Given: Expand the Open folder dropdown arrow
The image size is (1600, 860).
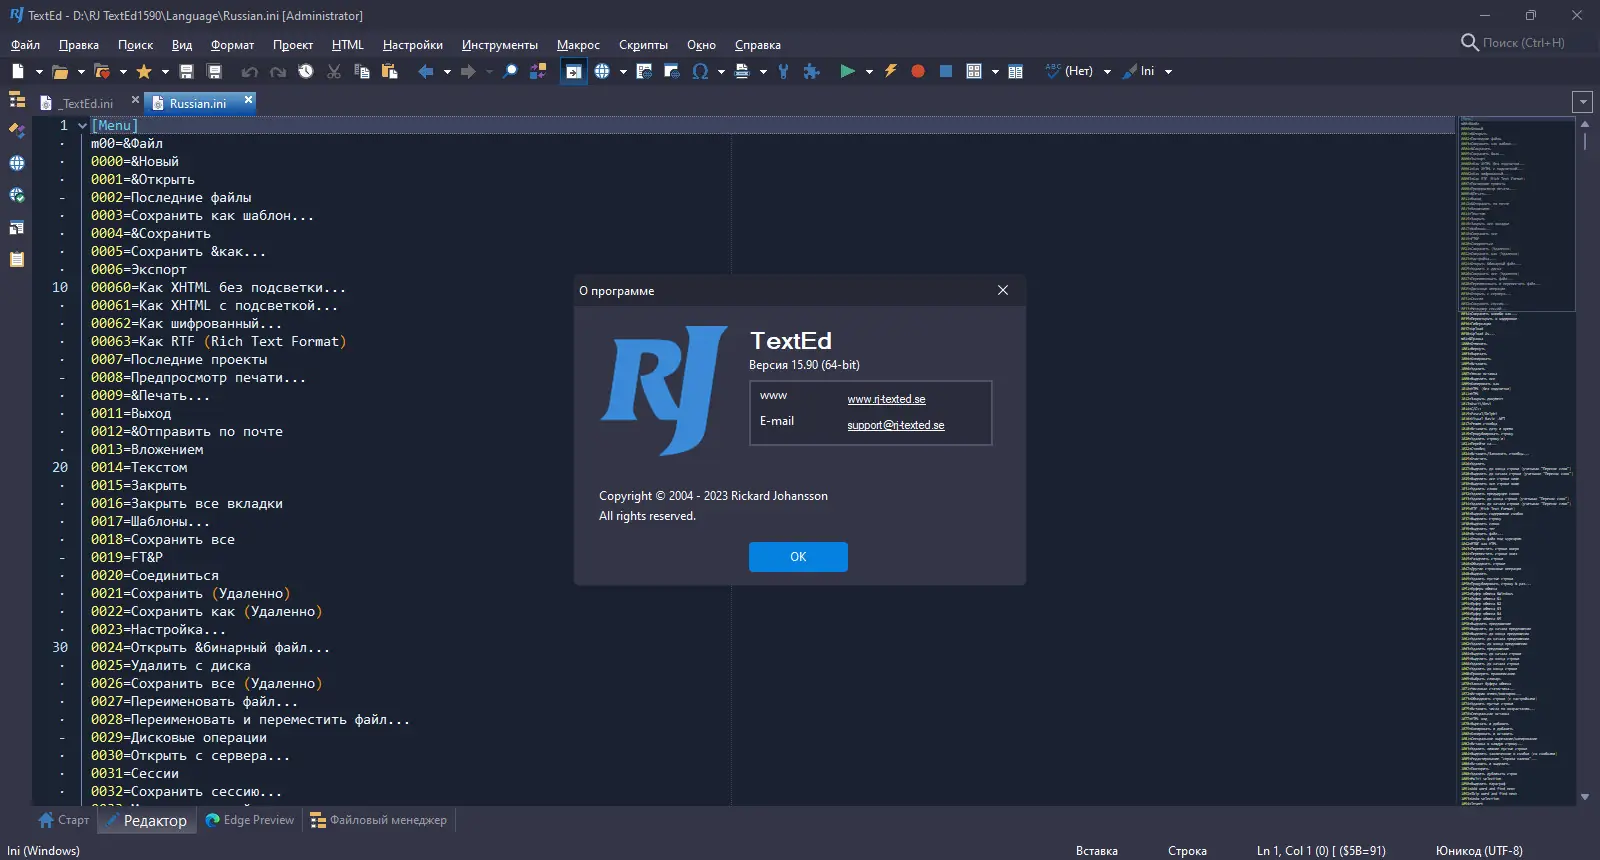Looking at the screenshot, I should (81, 71).
